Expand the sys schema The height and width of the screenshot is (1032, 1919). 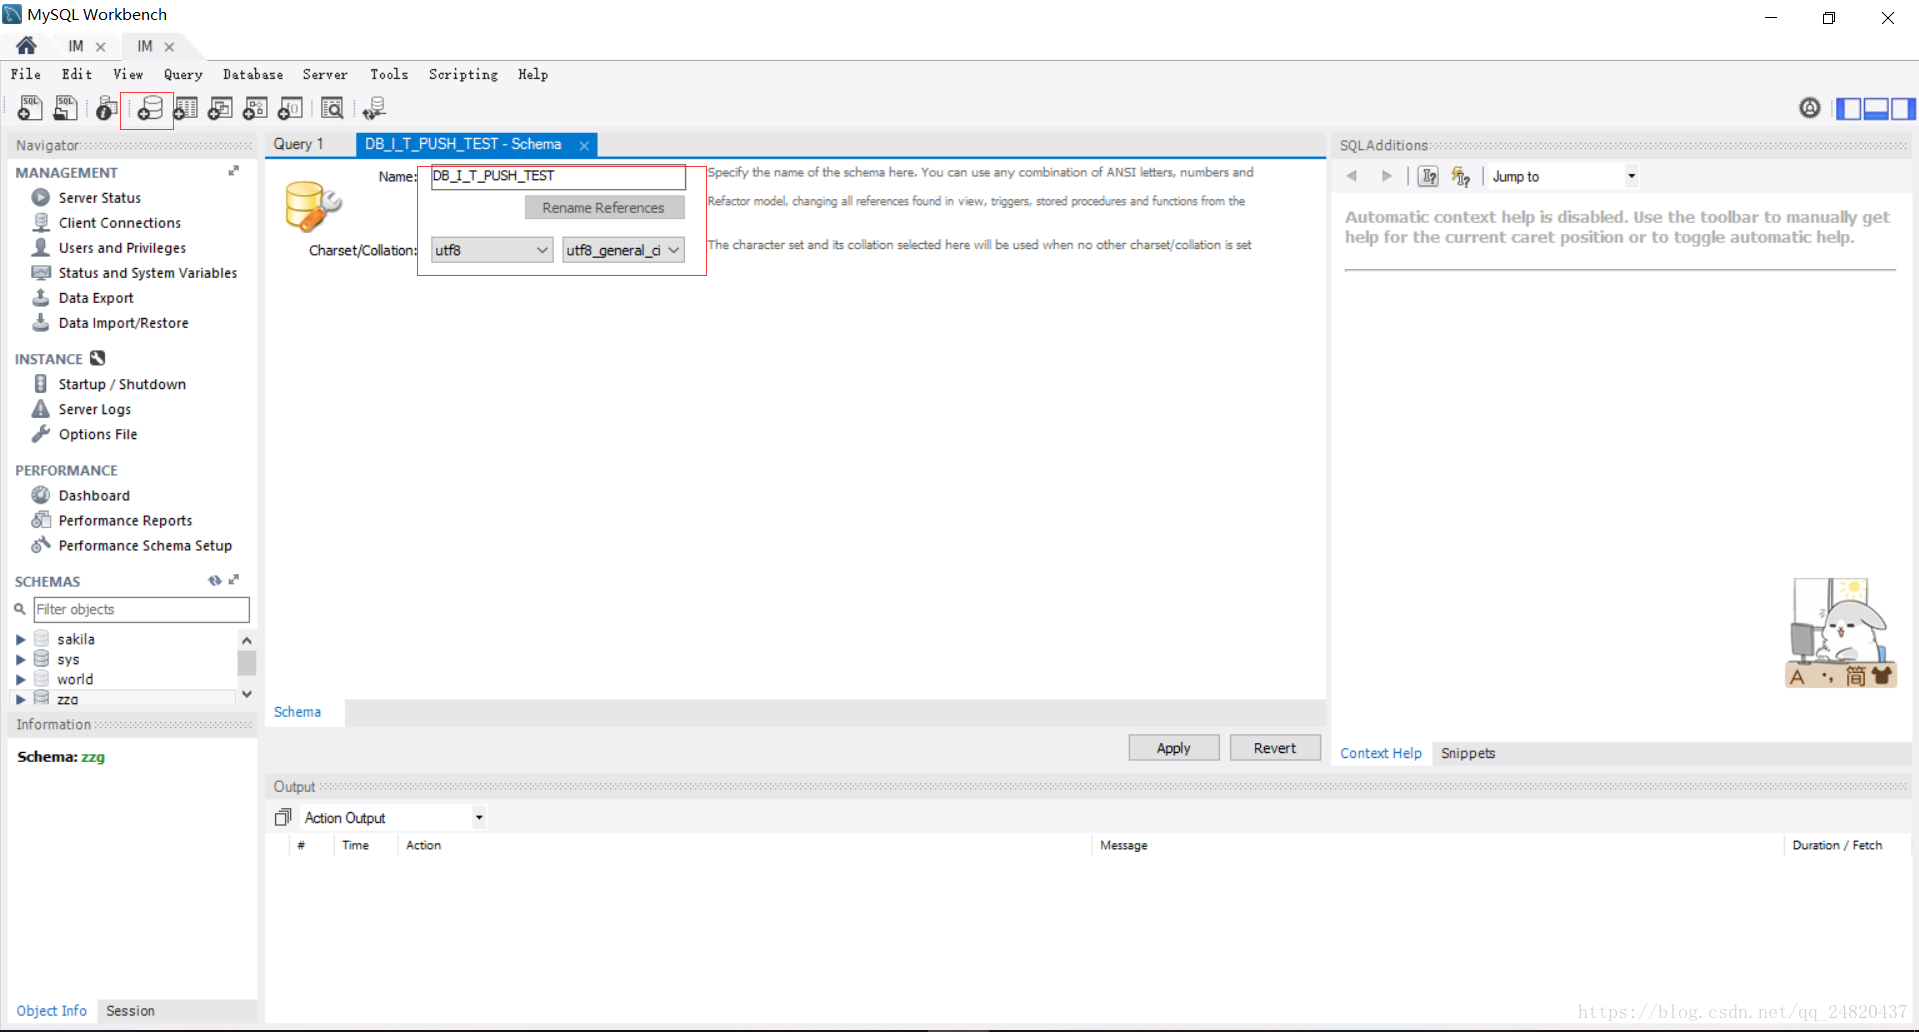click(x=20, y=659)
